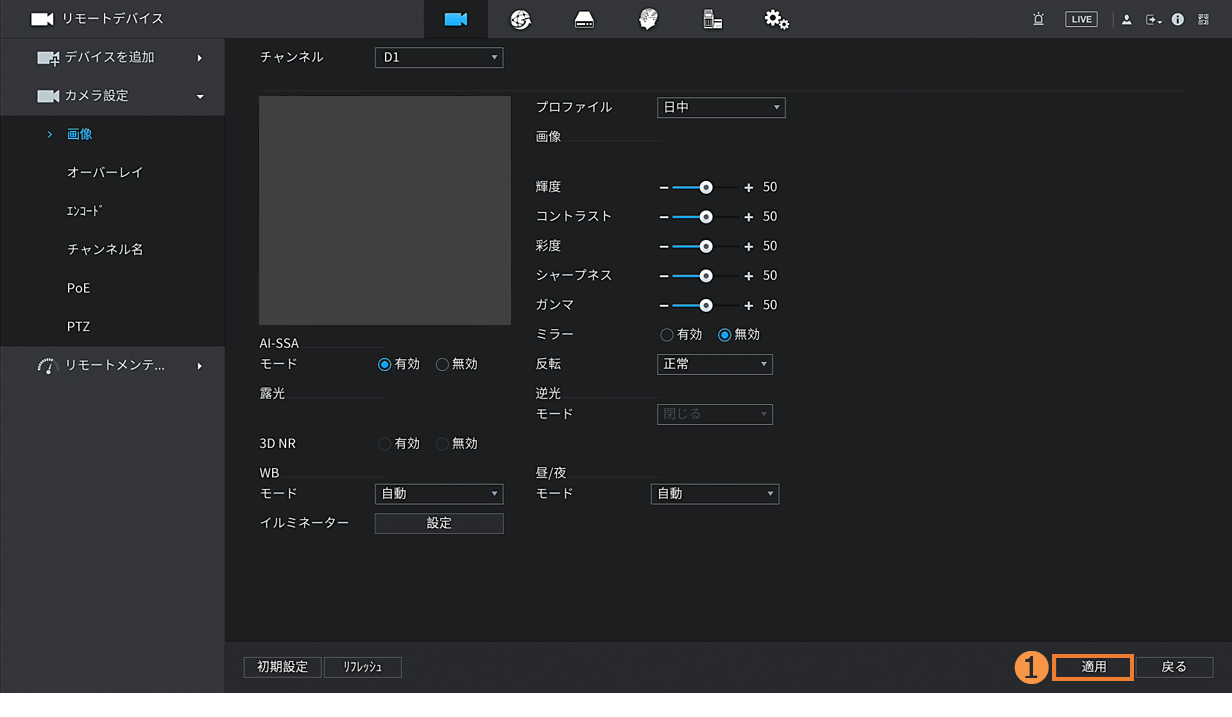Open the storage disk icon tab
This screenshot has width=1232, height=717.
coord(584,19)
